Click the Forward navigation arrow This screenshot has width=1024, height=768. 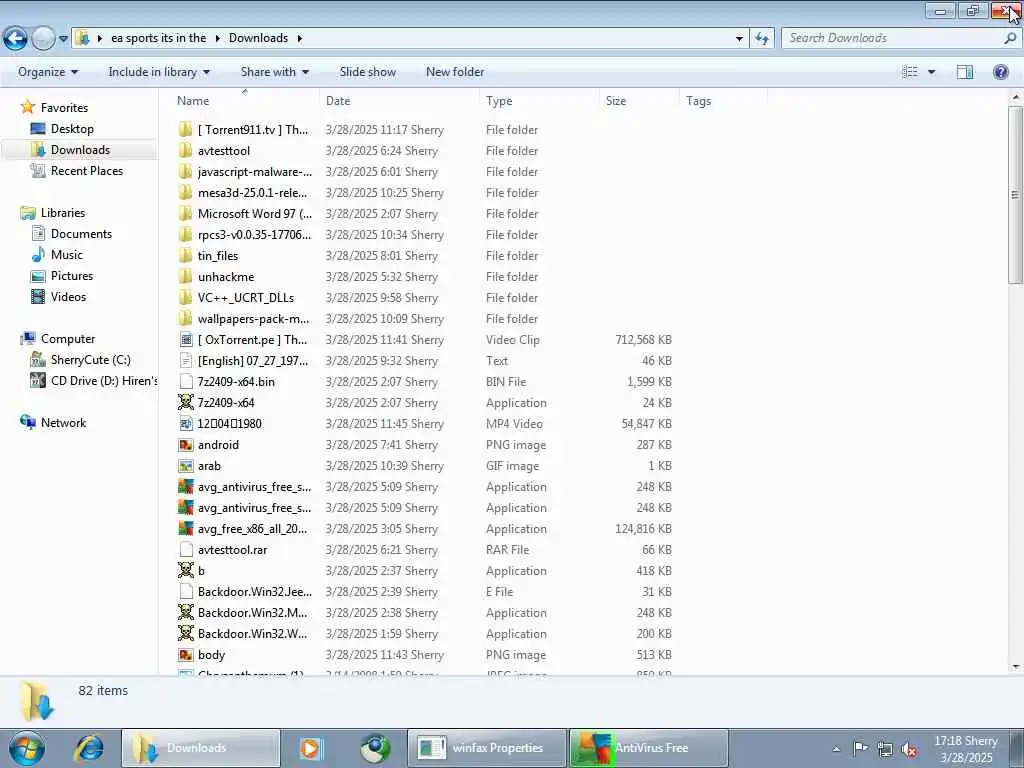click(43, 39)
